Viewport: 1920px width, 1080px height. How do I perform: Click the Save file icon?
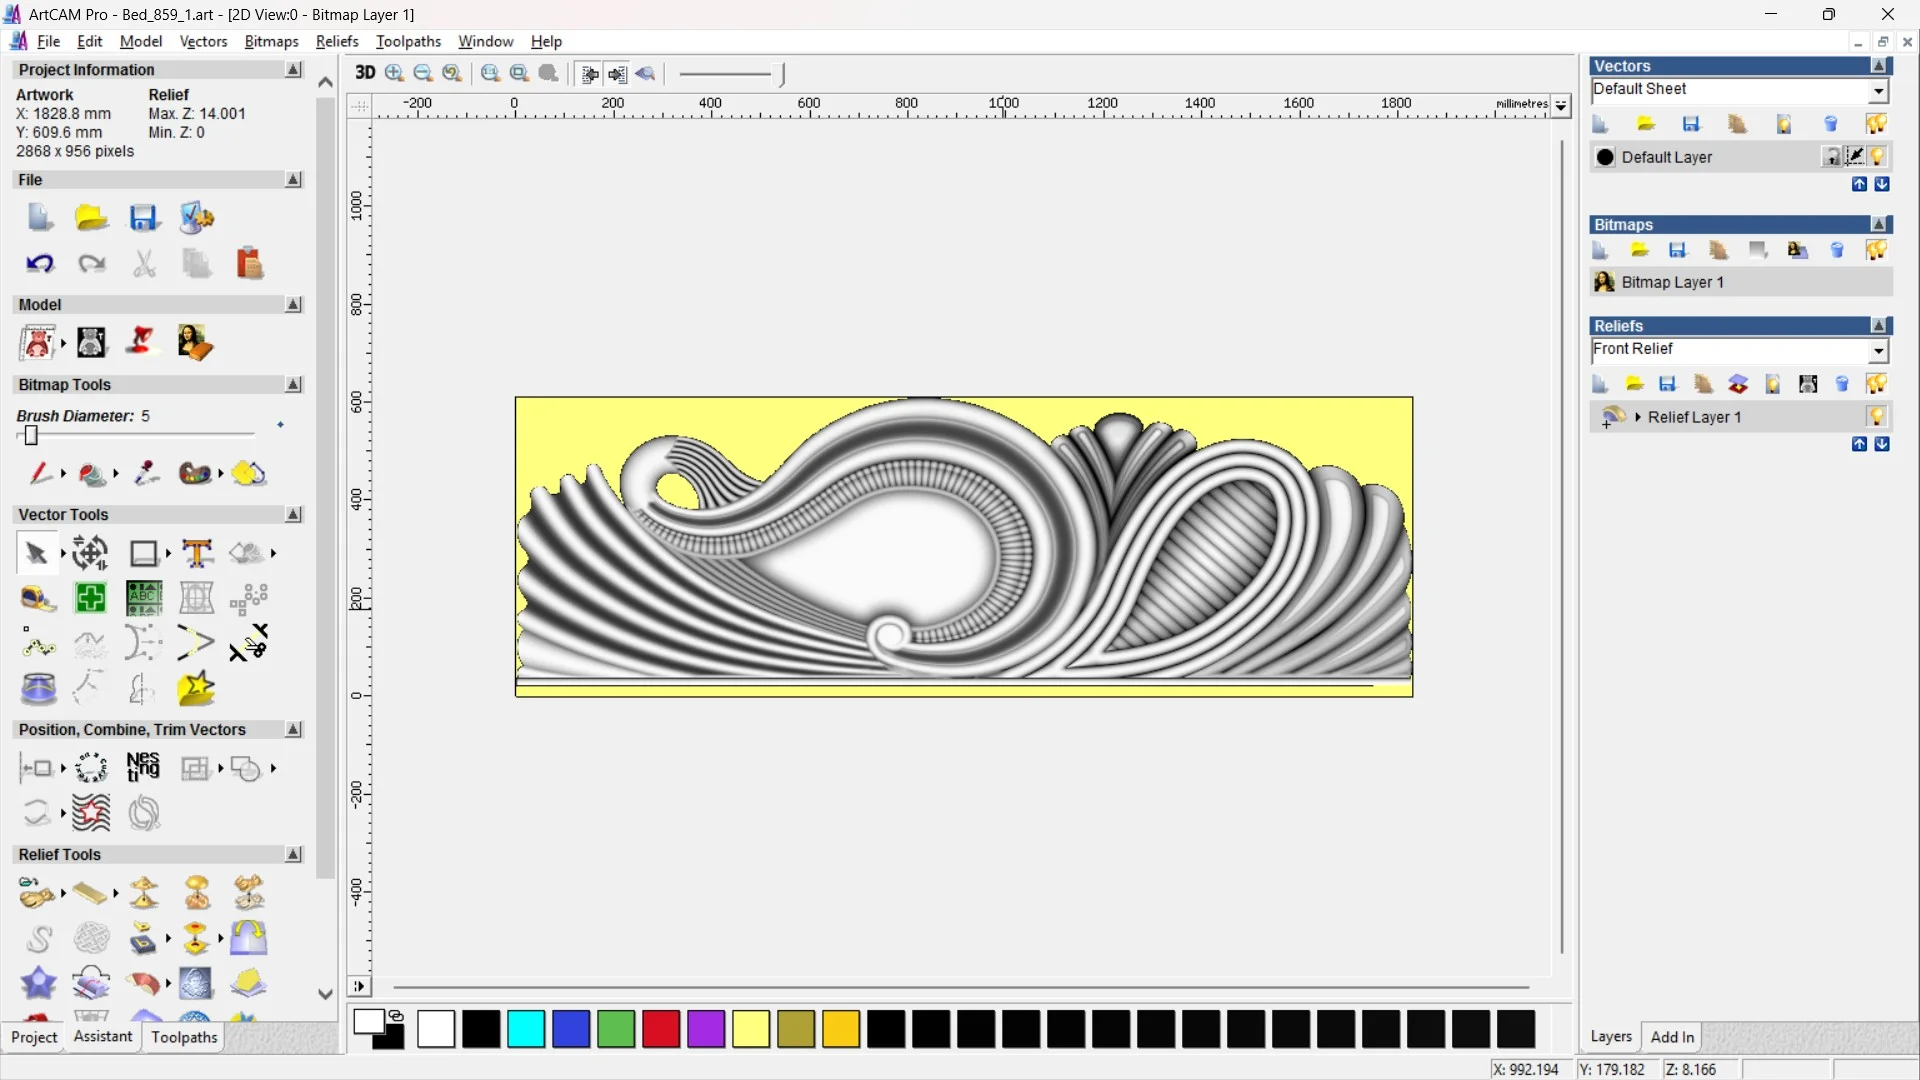(x=143, y=218)
